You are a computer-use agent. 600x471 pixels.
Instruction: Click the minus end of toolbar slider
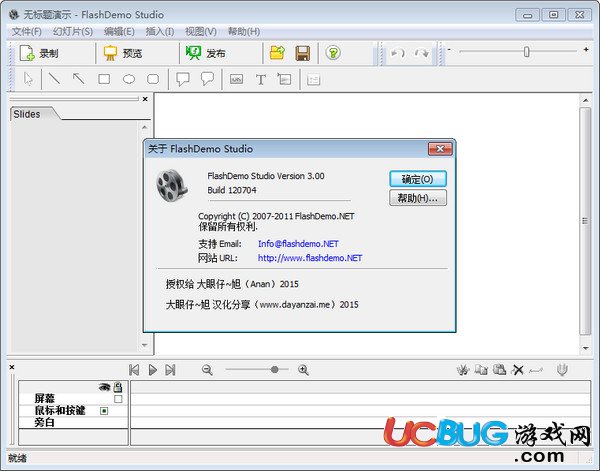click(x=449, y=50)
